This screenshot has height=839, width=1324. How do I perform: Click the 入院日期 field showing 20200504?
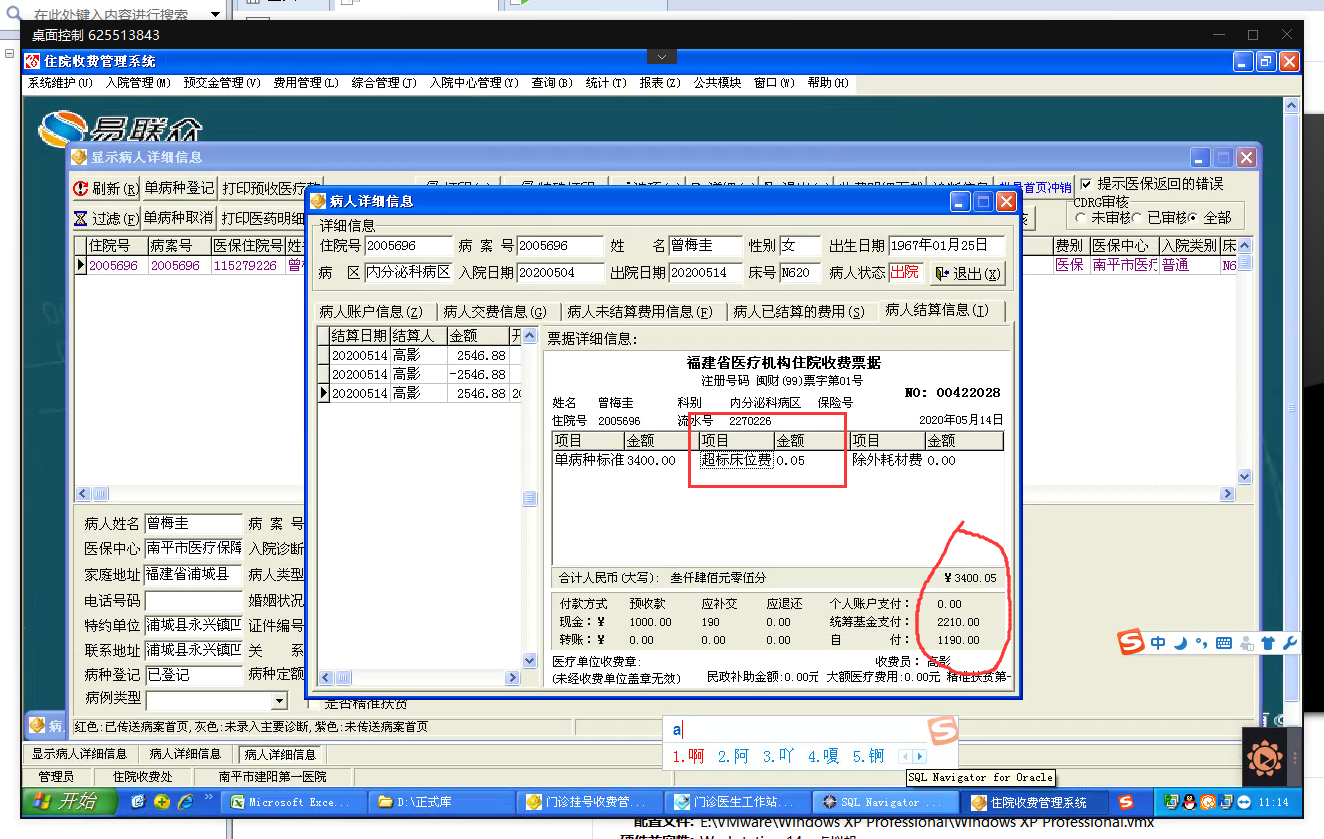coord(560,272)
